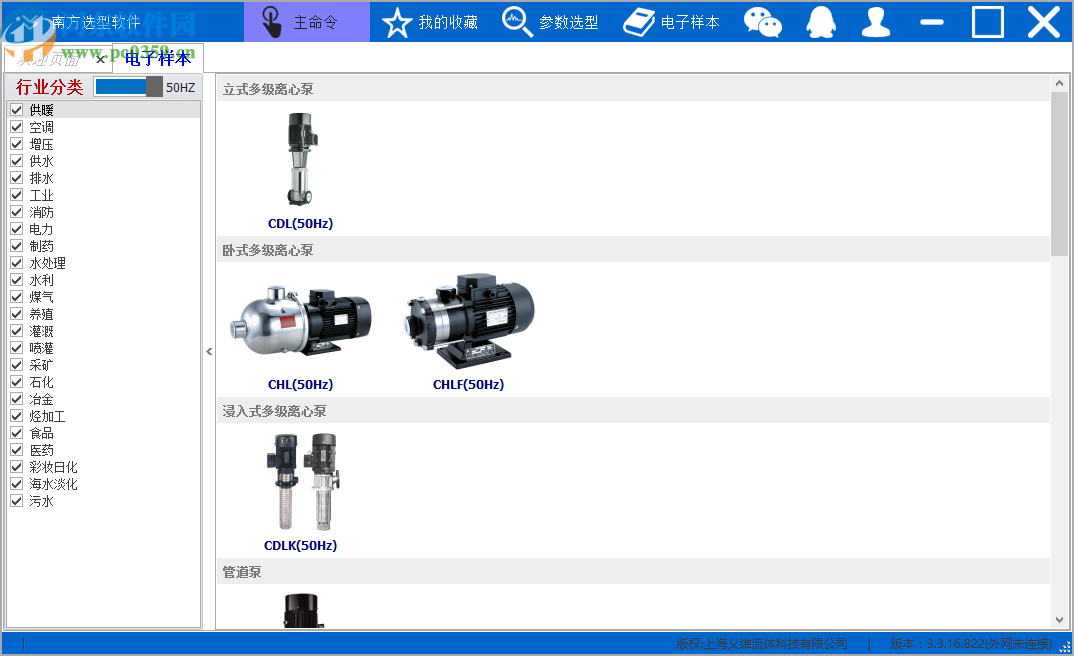This screenshot has width=1074, height=656.
Task: Uncheck the 工业 checkbox
Action: tap(17, 194)
